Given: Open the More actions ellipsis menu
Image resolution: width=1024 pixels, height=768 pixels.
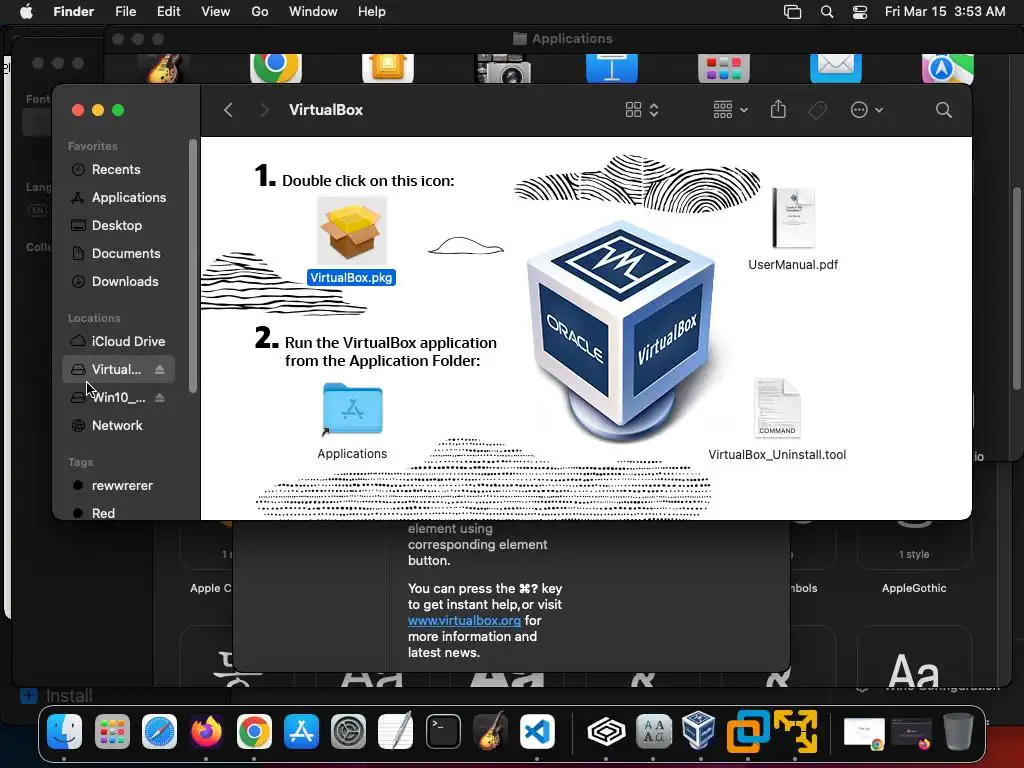Looking at the screenshot, I should pyautogui.click(x=867, y=110).
